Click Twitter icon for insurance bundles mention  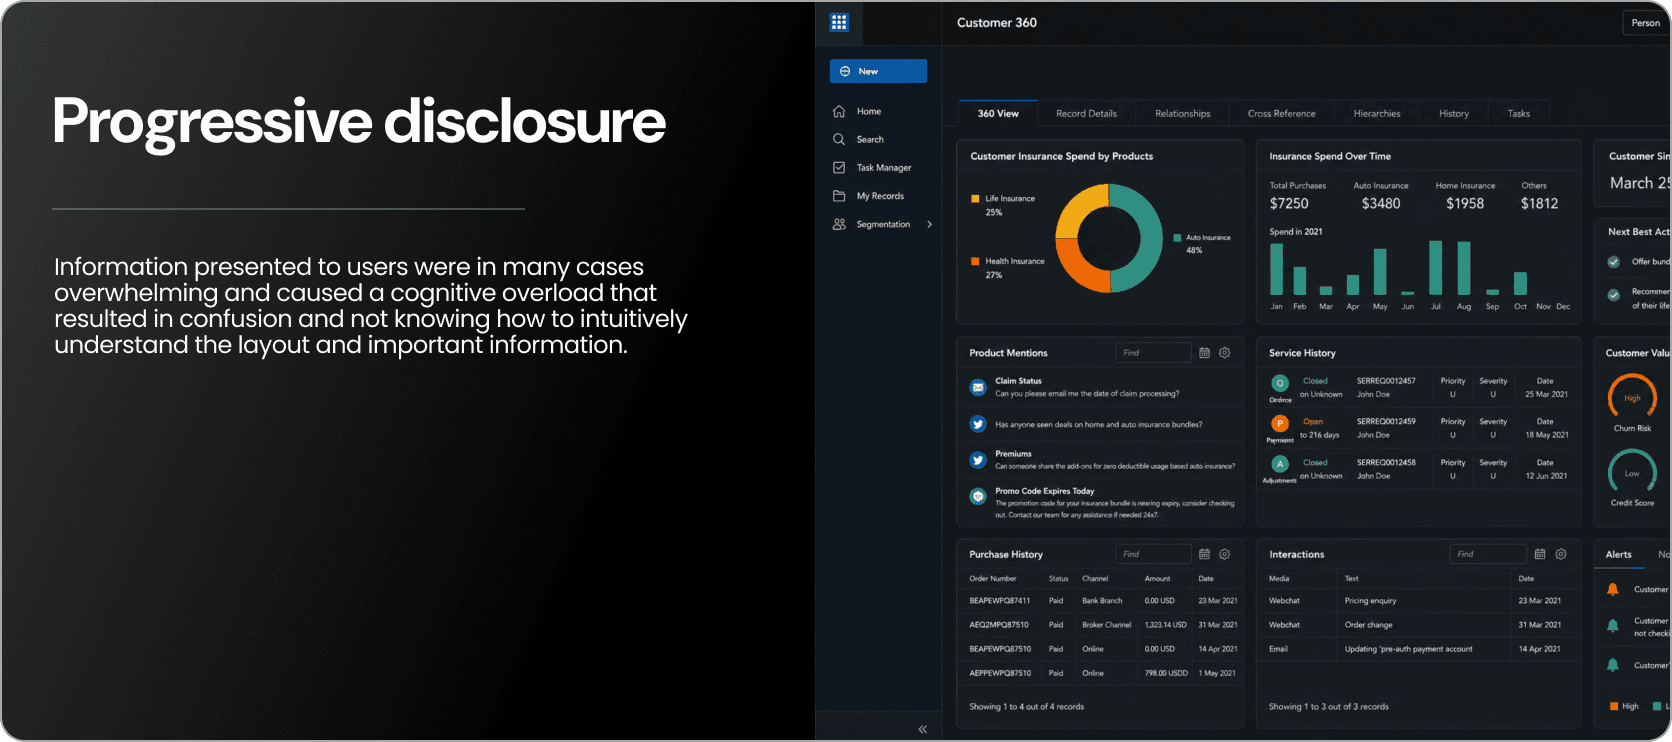(x=978, y=424)
